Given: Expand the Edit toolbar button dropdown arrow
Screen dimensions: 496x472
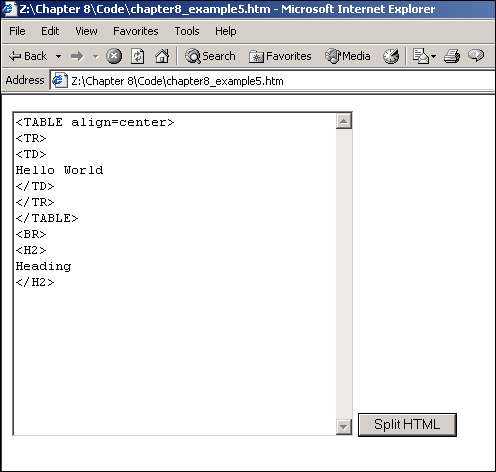Looking at the screenshot, I should pos(433,56).
